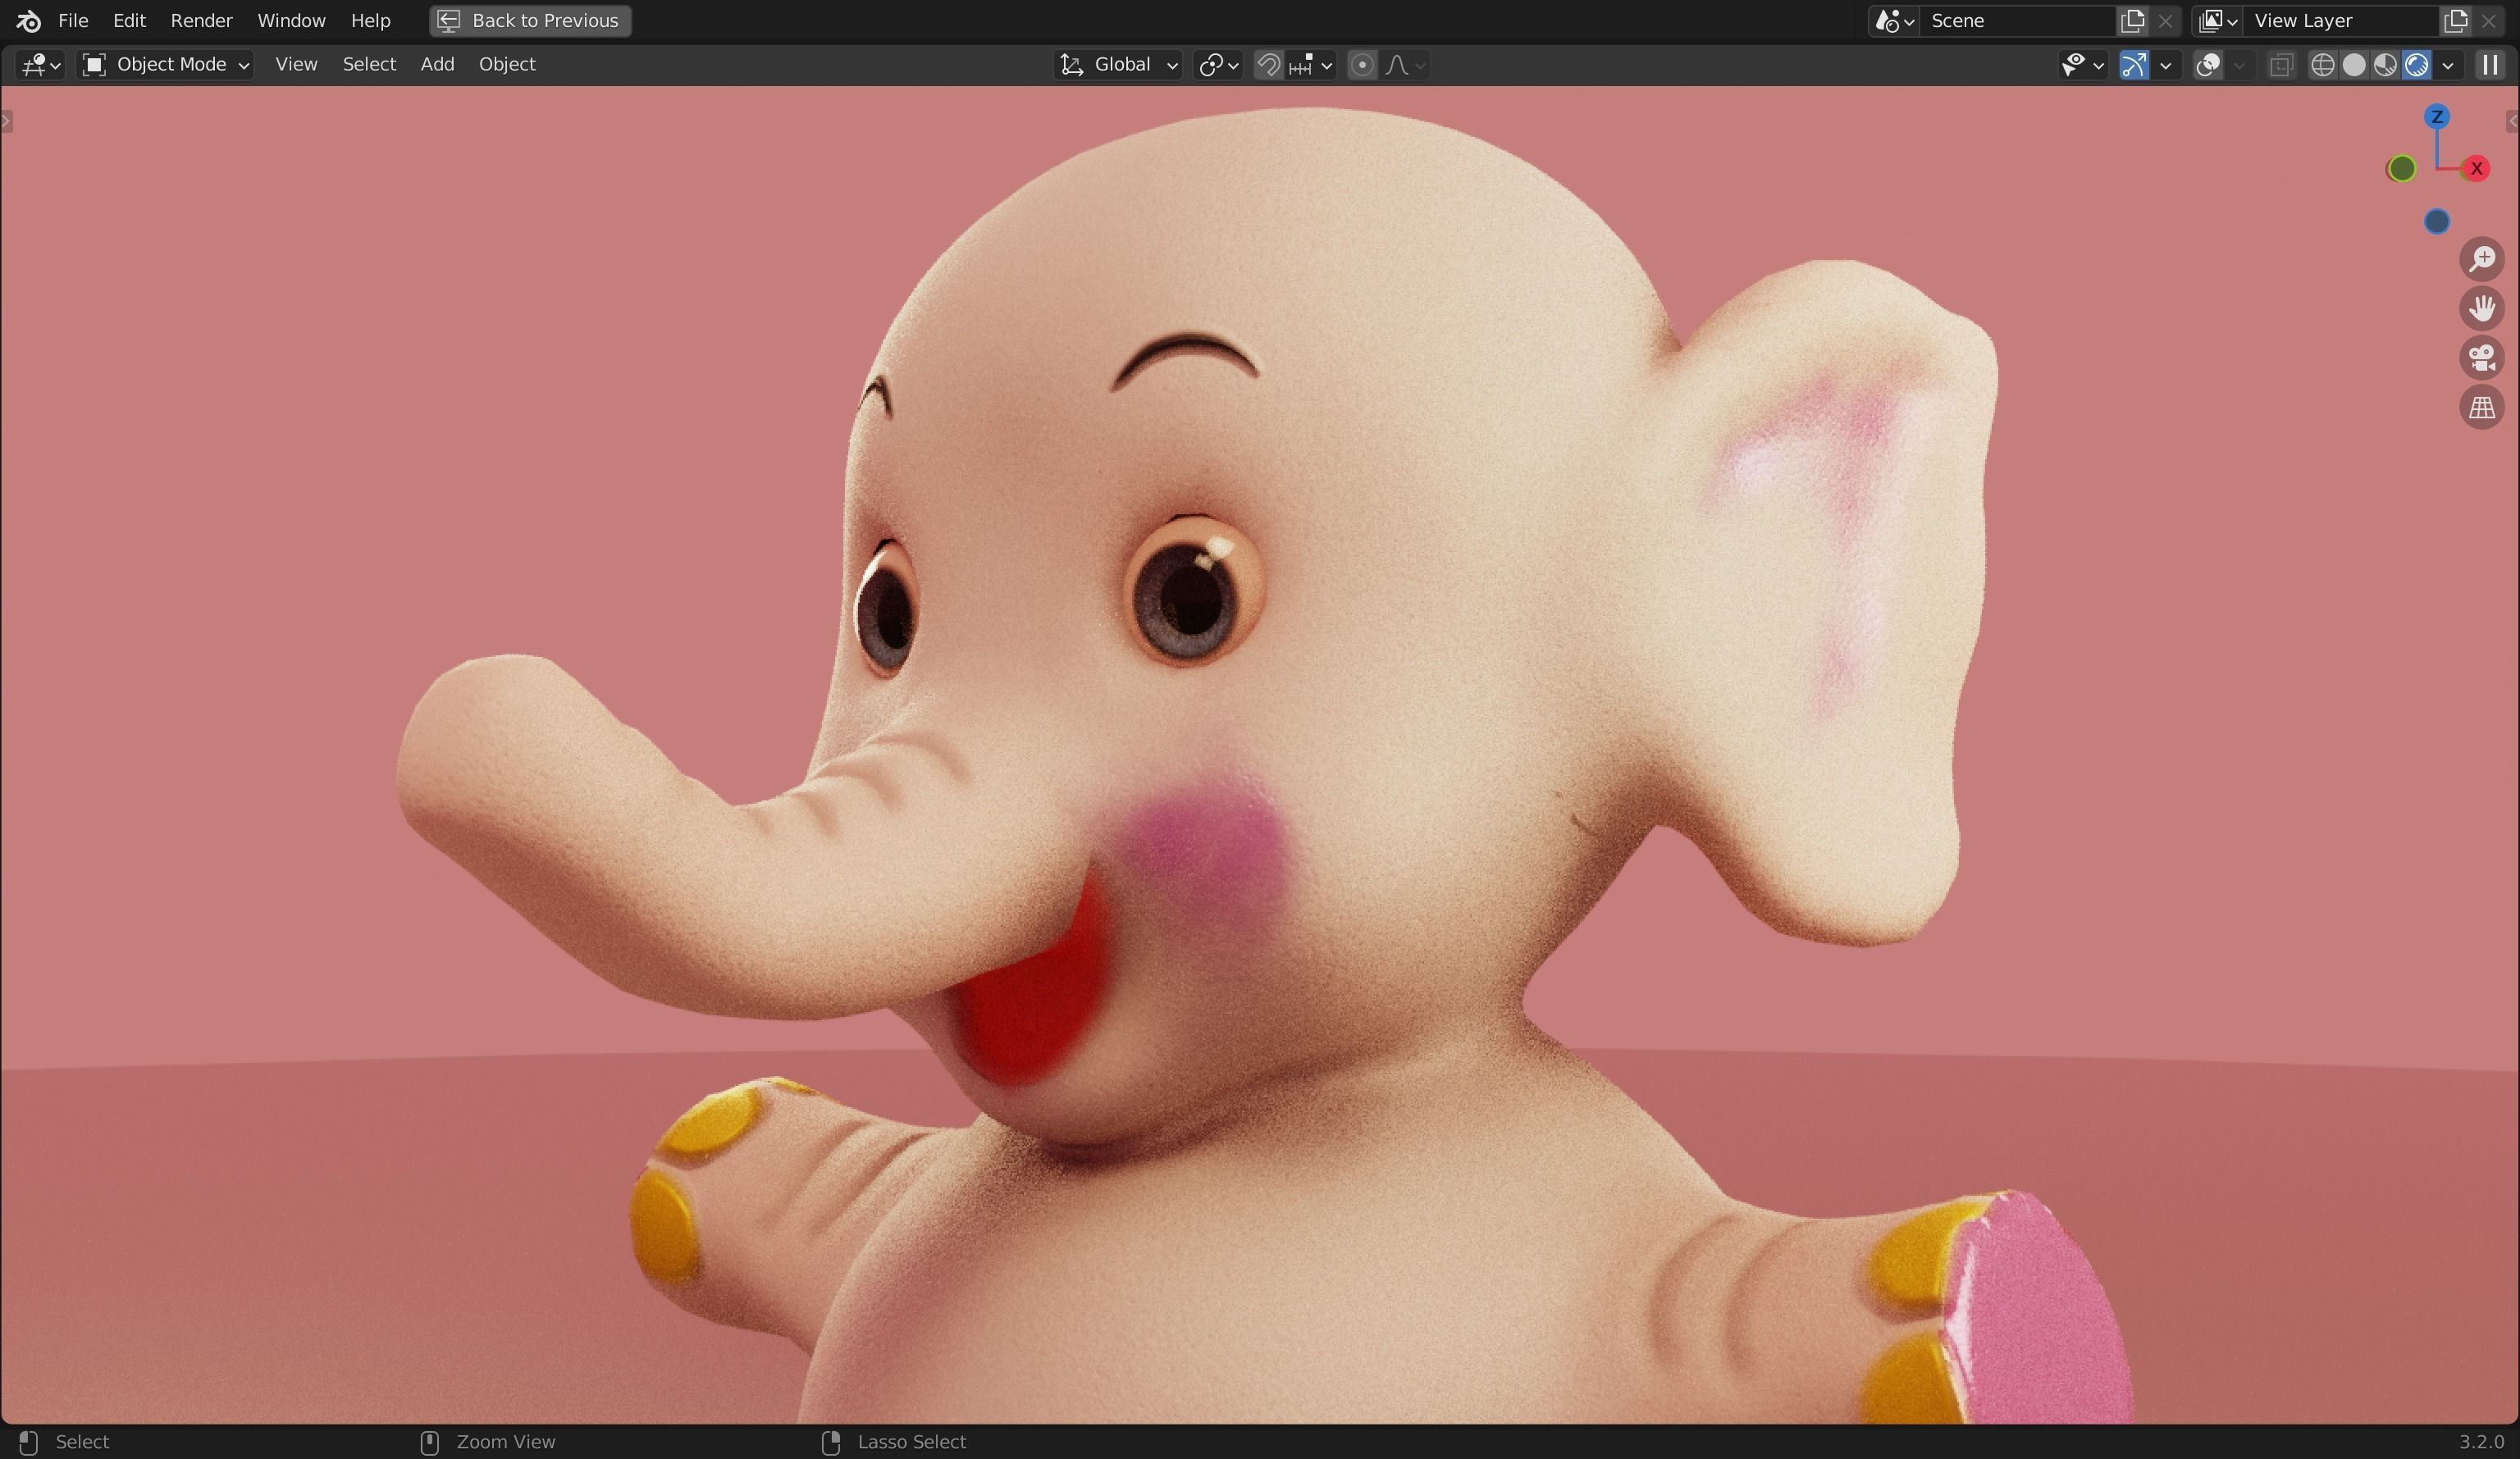
Task: Click the 'Zoom View' status bar text
Action: [505, 1442]
